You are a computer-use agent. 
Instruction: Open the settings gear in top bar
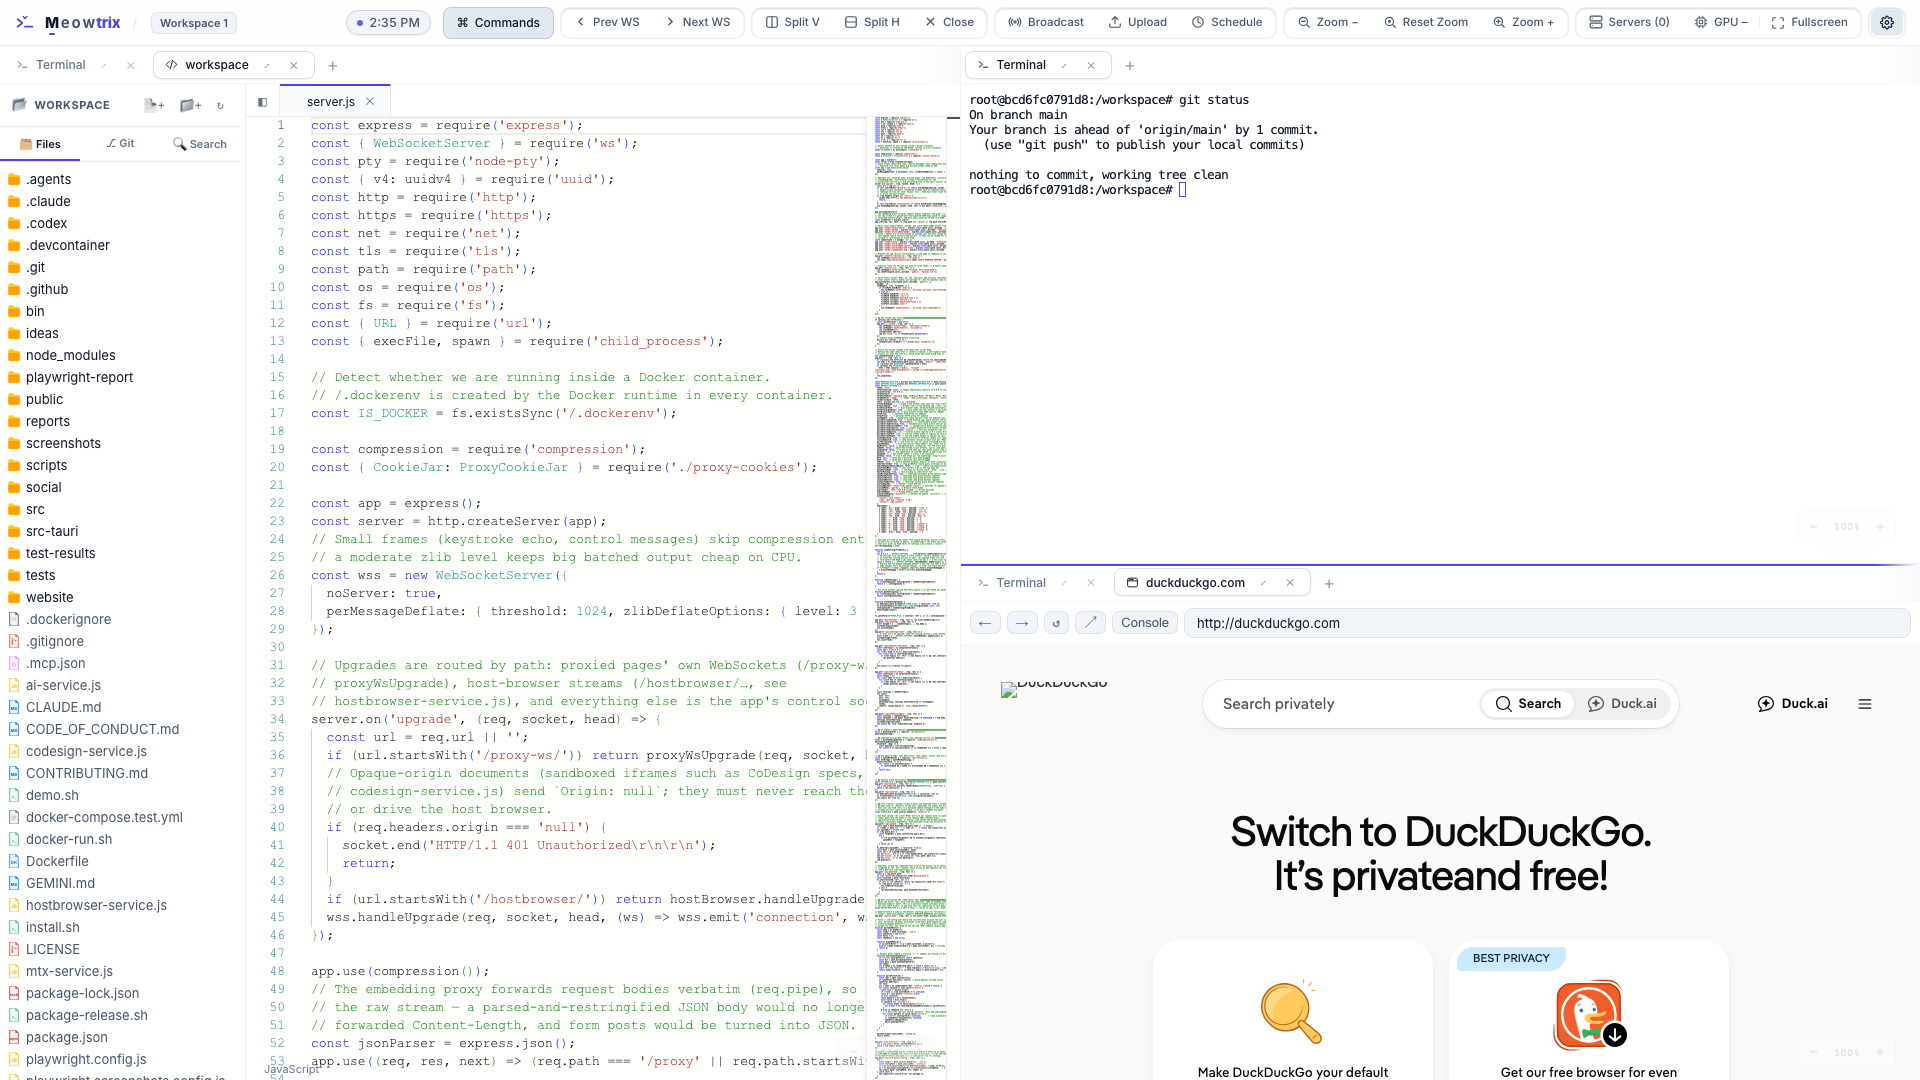[x=1887, y=22]
